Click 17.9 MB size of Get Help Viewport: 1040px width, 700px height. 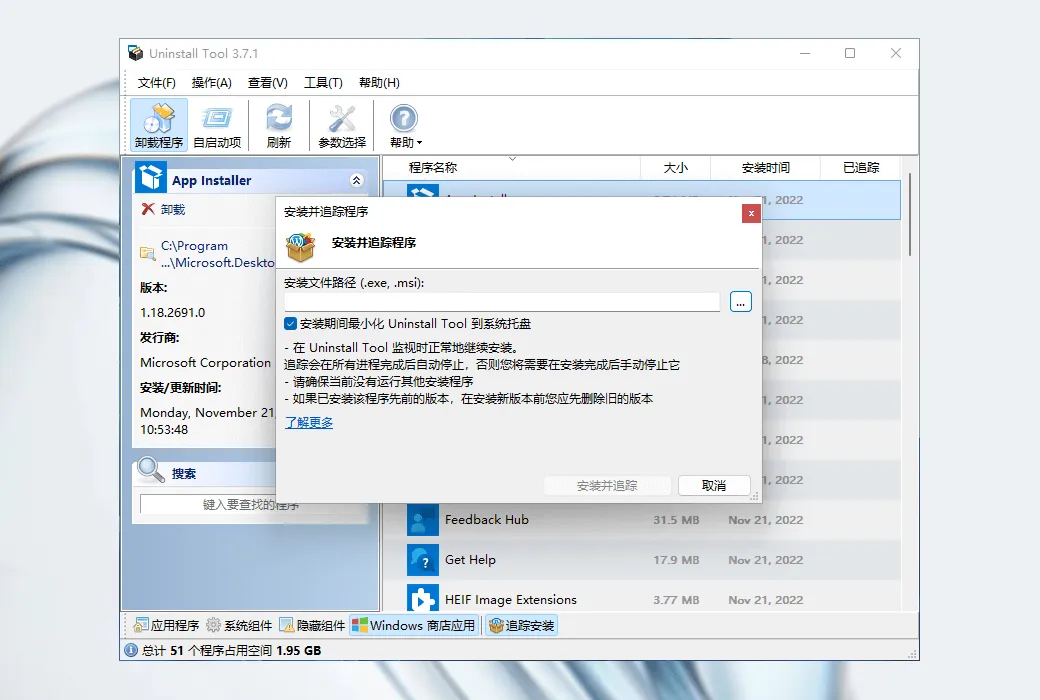[x=676, y=560]
